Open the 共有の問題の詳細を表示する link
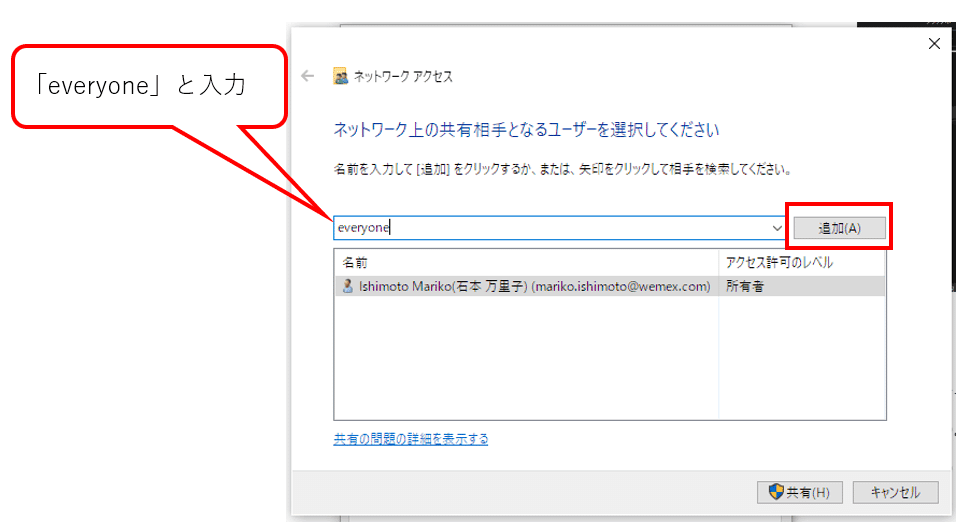 [411, 439]
